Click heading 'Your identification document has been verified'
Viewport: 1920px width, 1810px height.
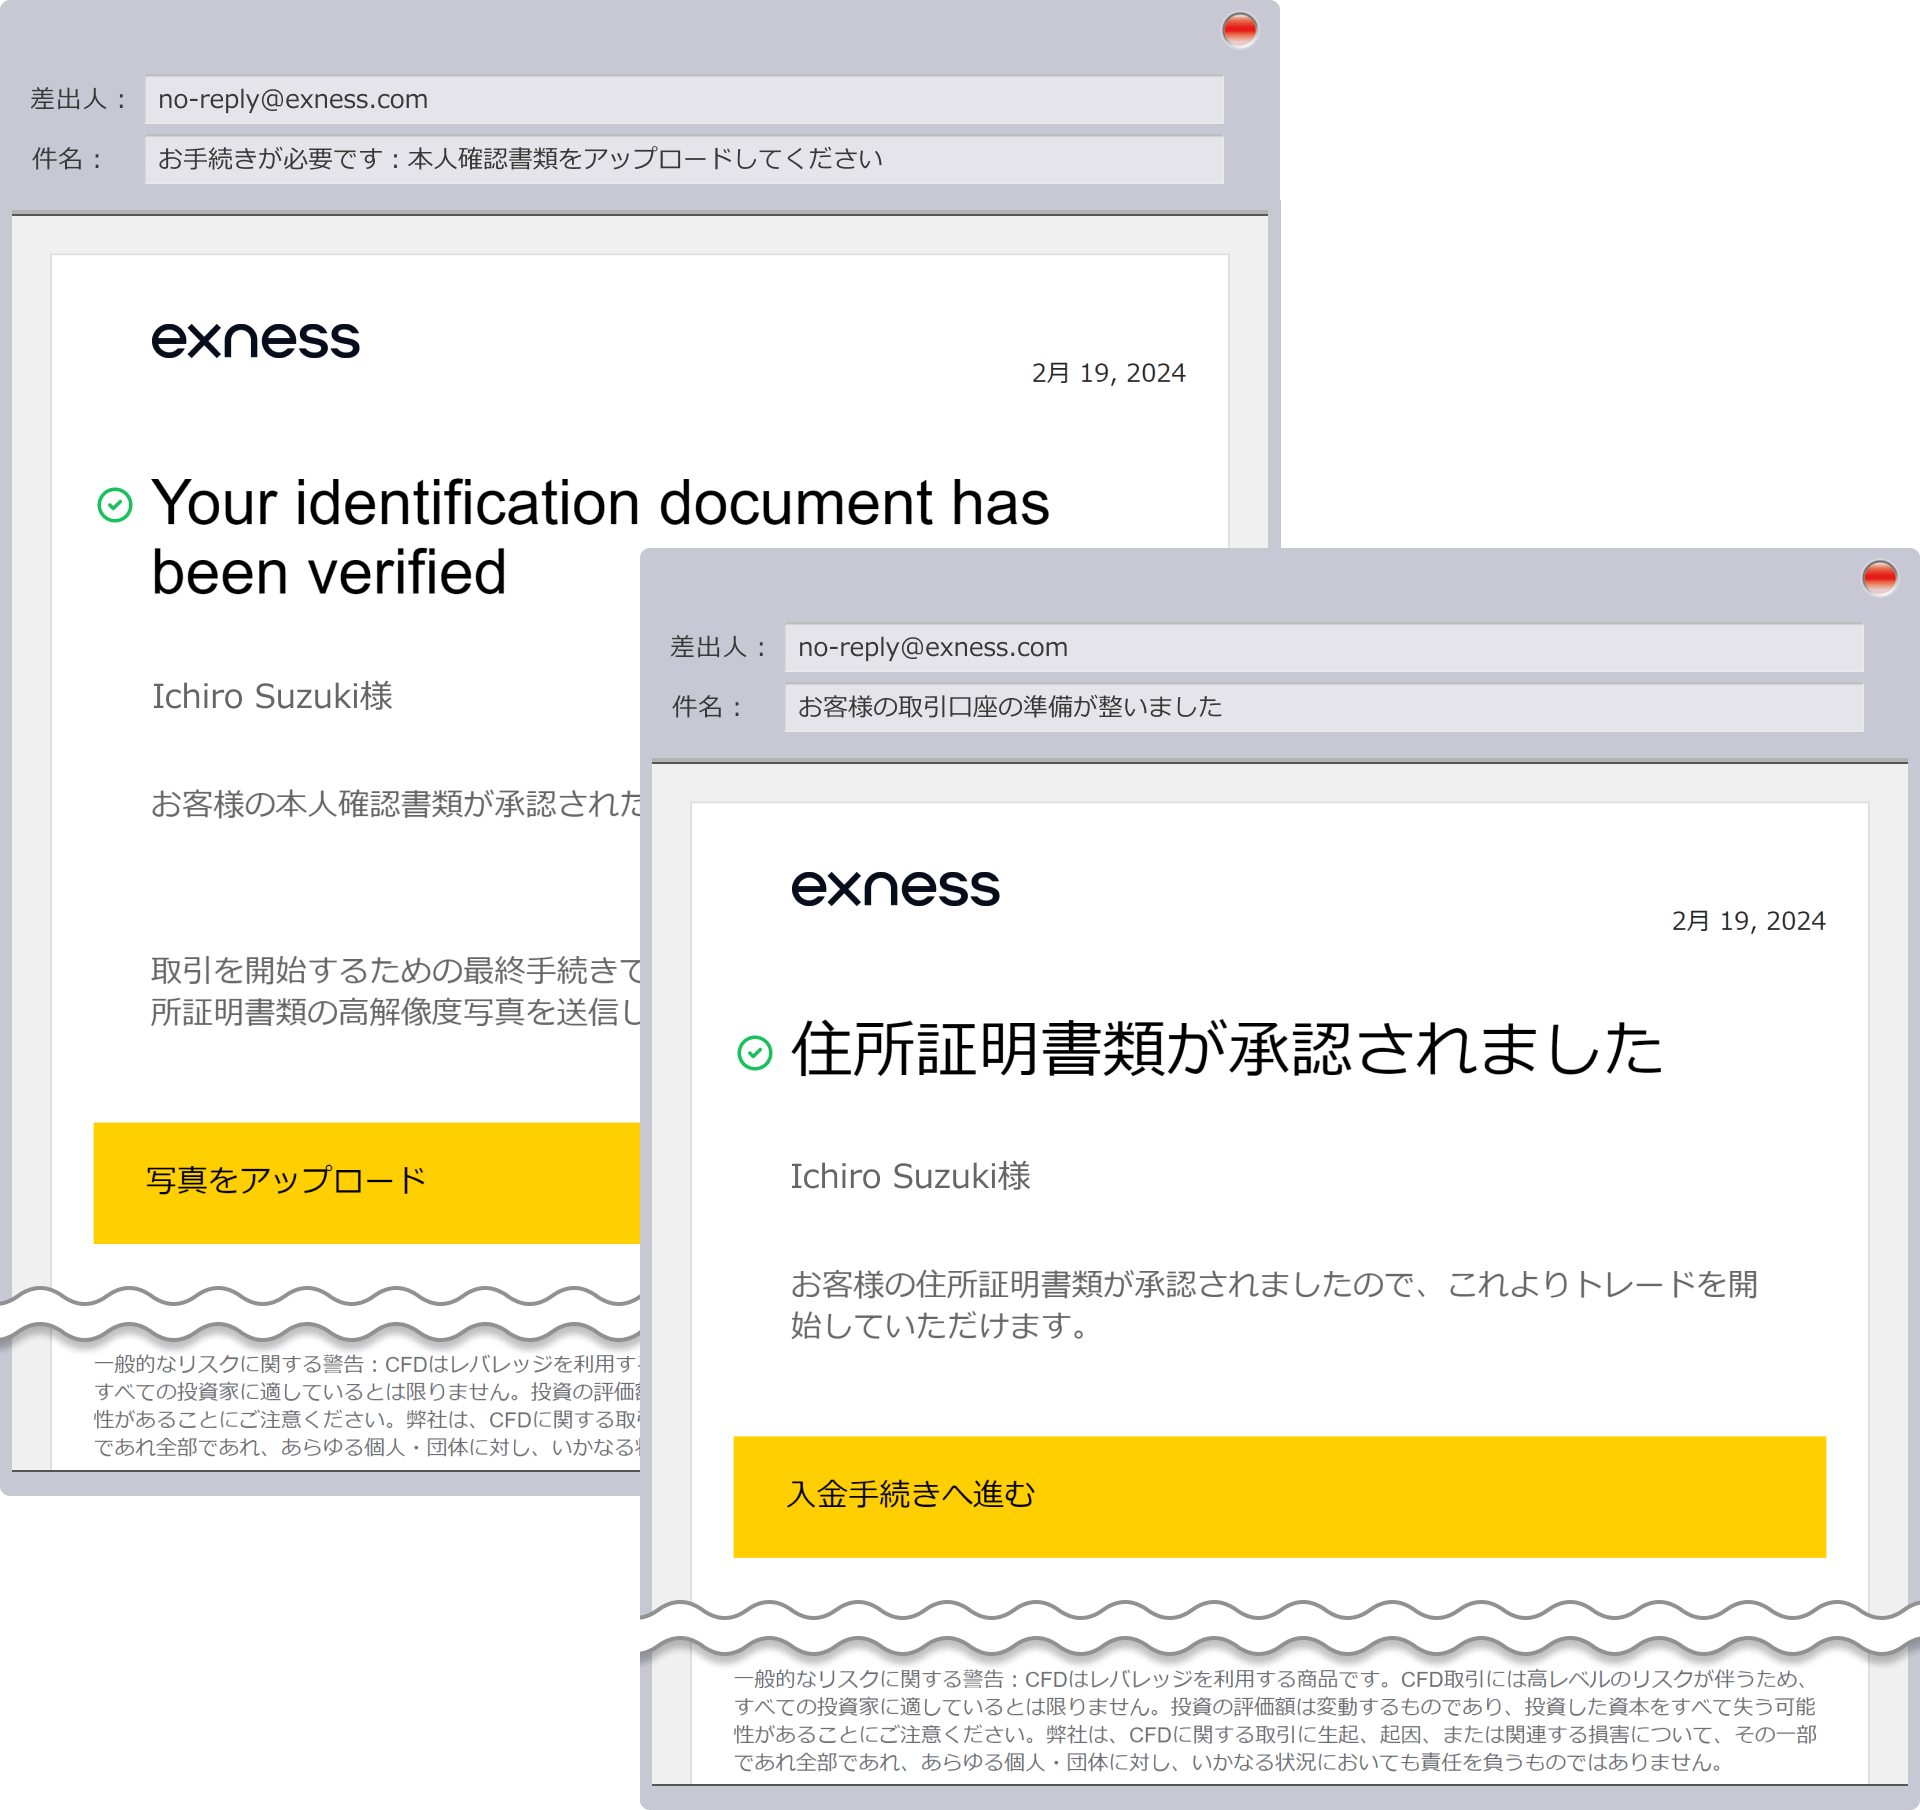(x=600, y=537)
